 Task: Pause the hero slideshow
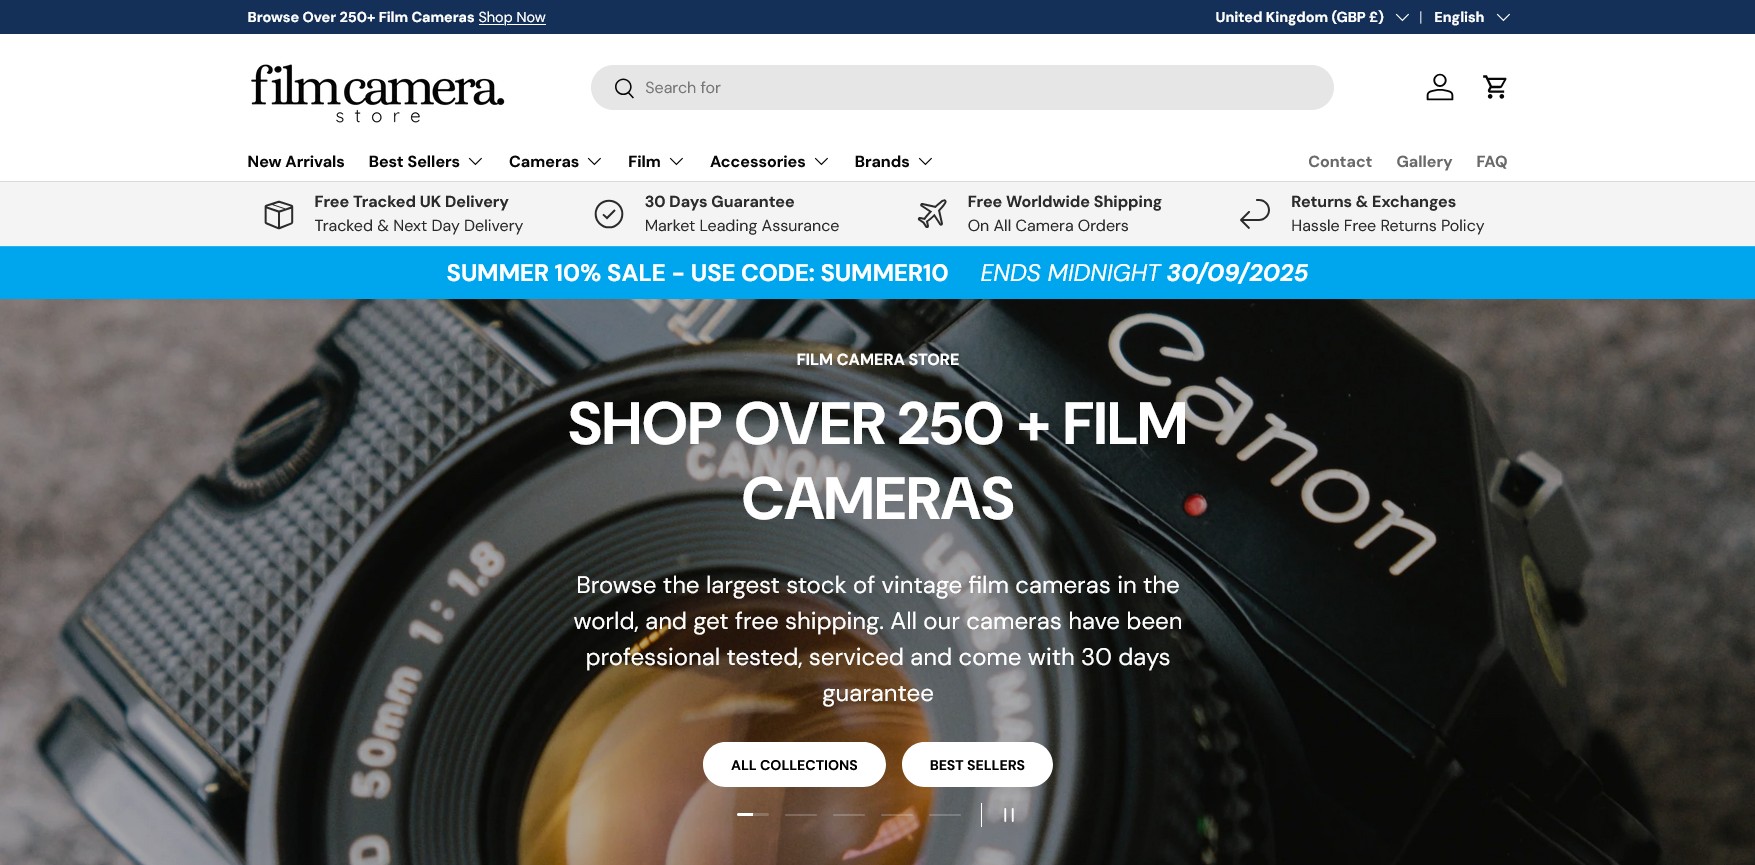(1009, 815)
